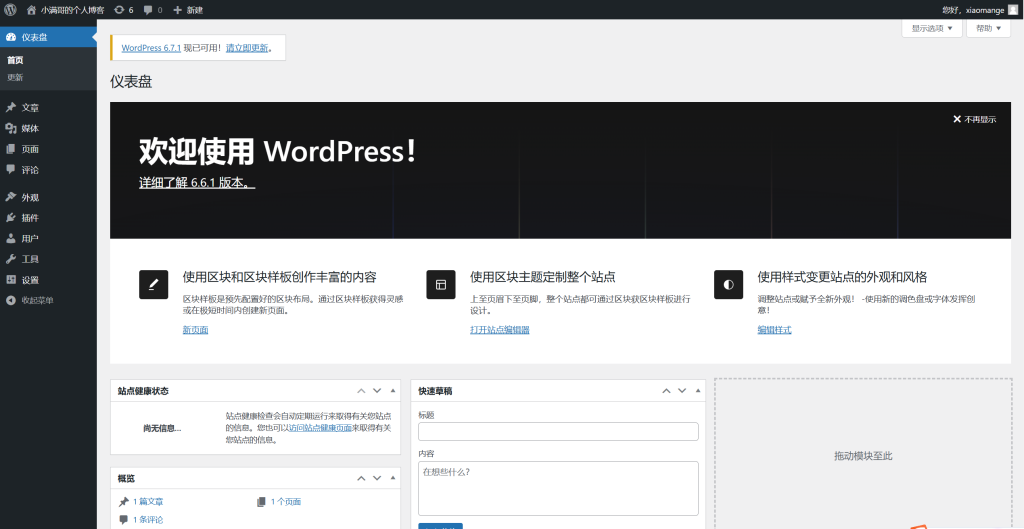The height and width of the screenshot is (529, 1024).
Task: Open 外观 menu label in sidebar
Action: (x=30, y=197)
